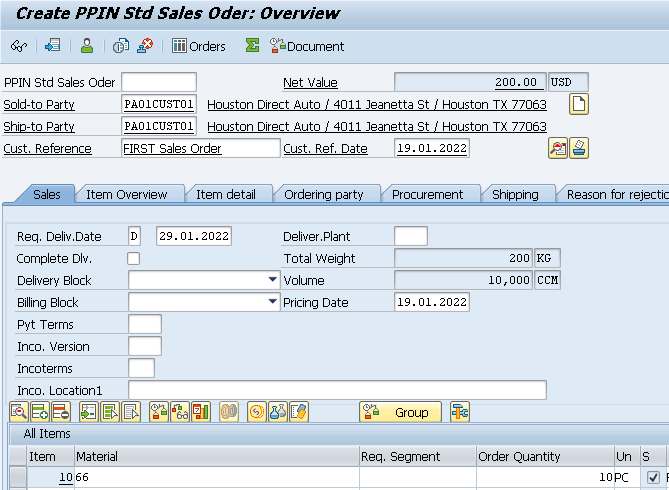
Task: Click the Deliver.Plant input field
Action: click(411, 236)
